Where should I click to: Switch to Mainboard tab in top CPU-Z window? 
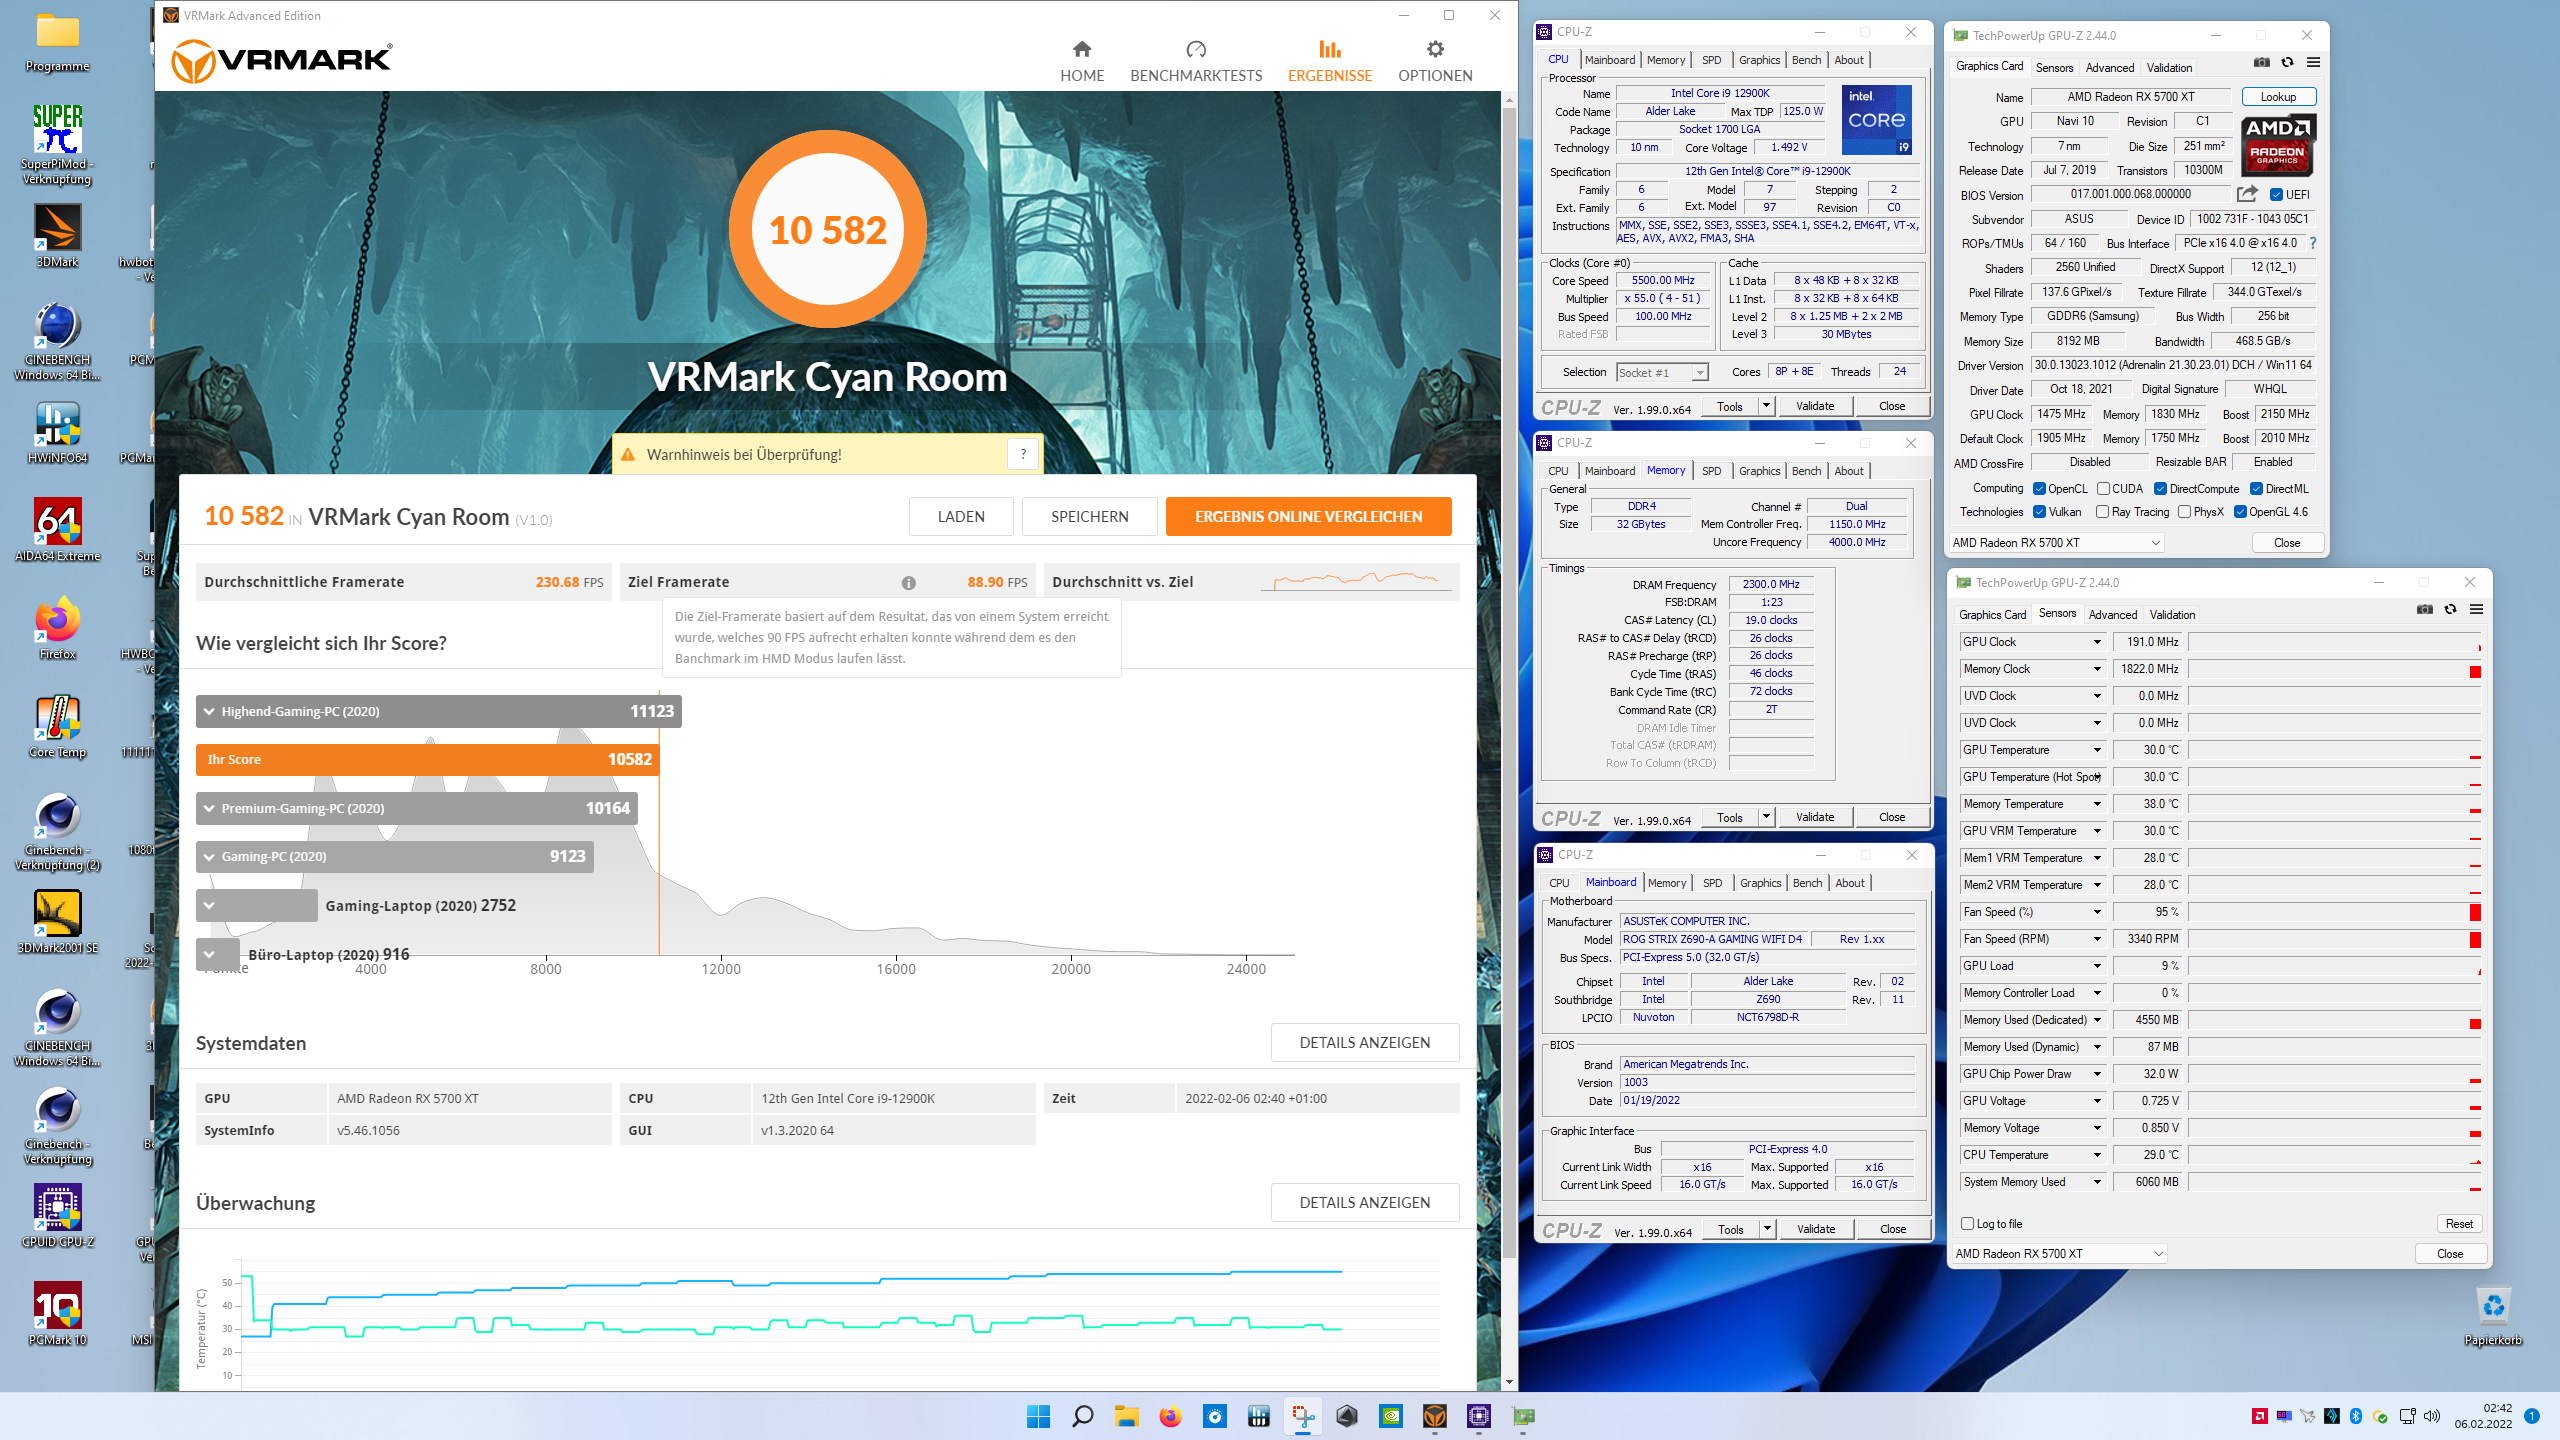(x=1610, y=60)
